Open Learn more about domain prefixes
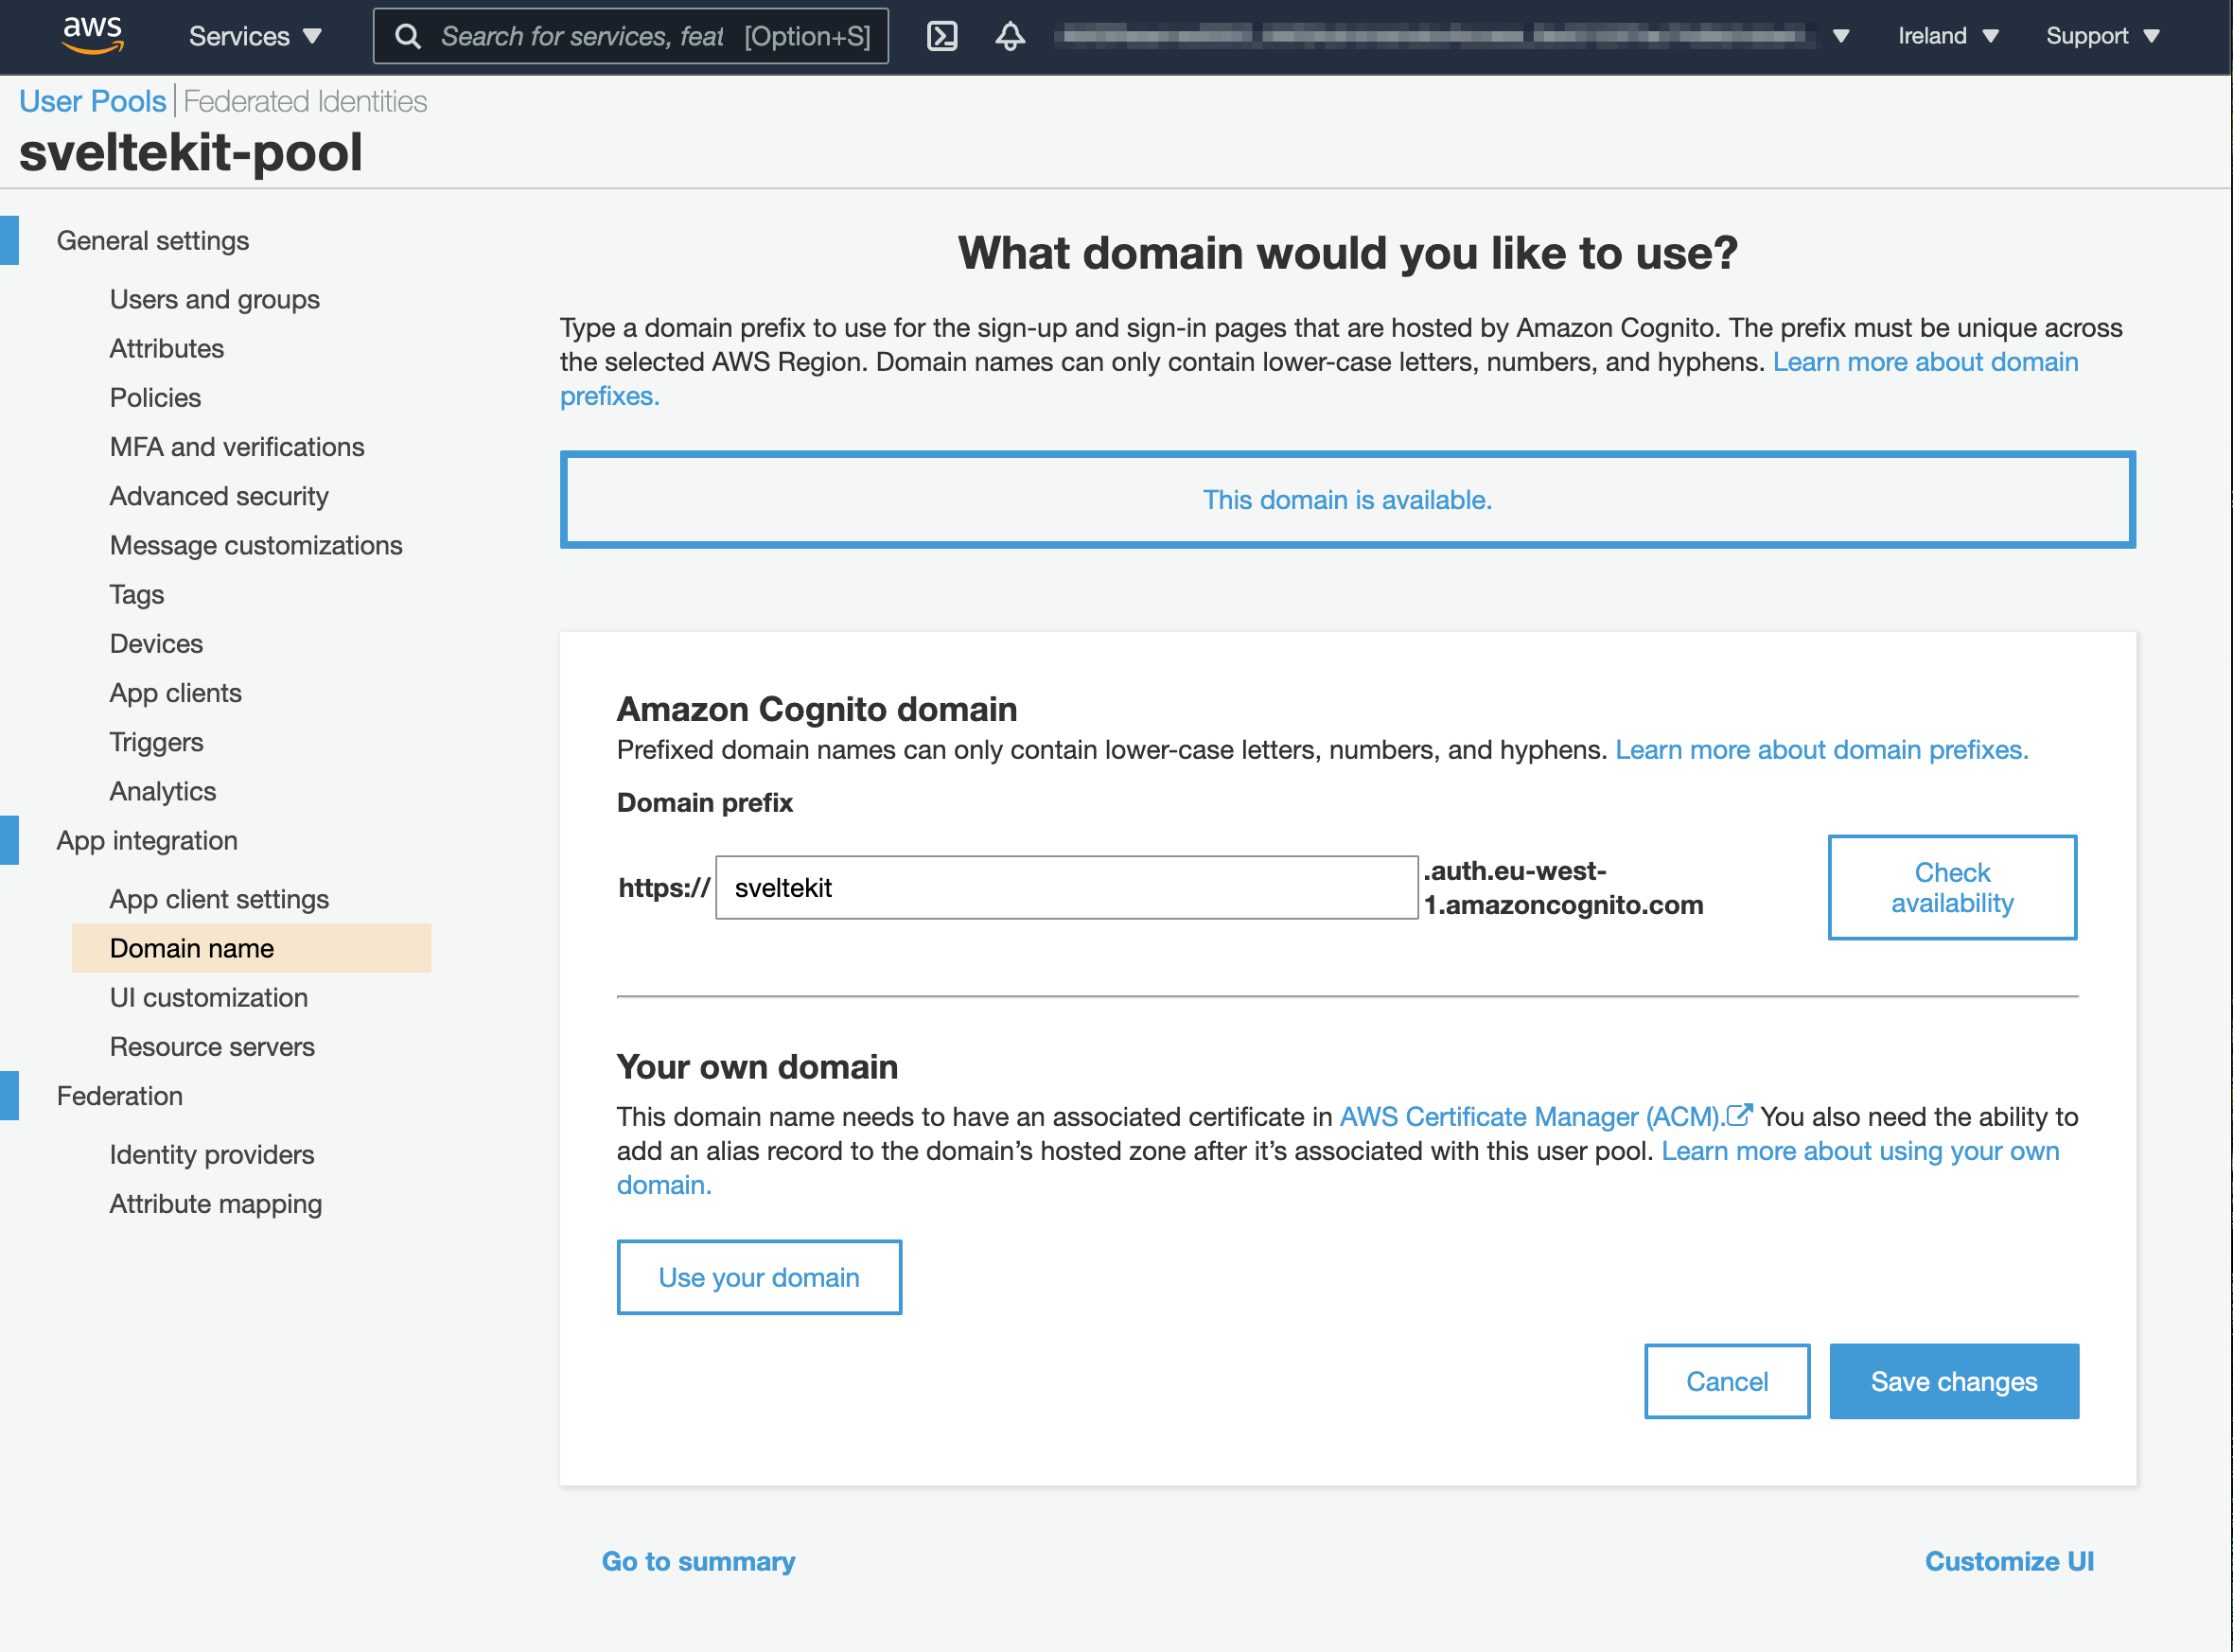Viewport: 2233px width, 1652px height. coord(1822,749)
